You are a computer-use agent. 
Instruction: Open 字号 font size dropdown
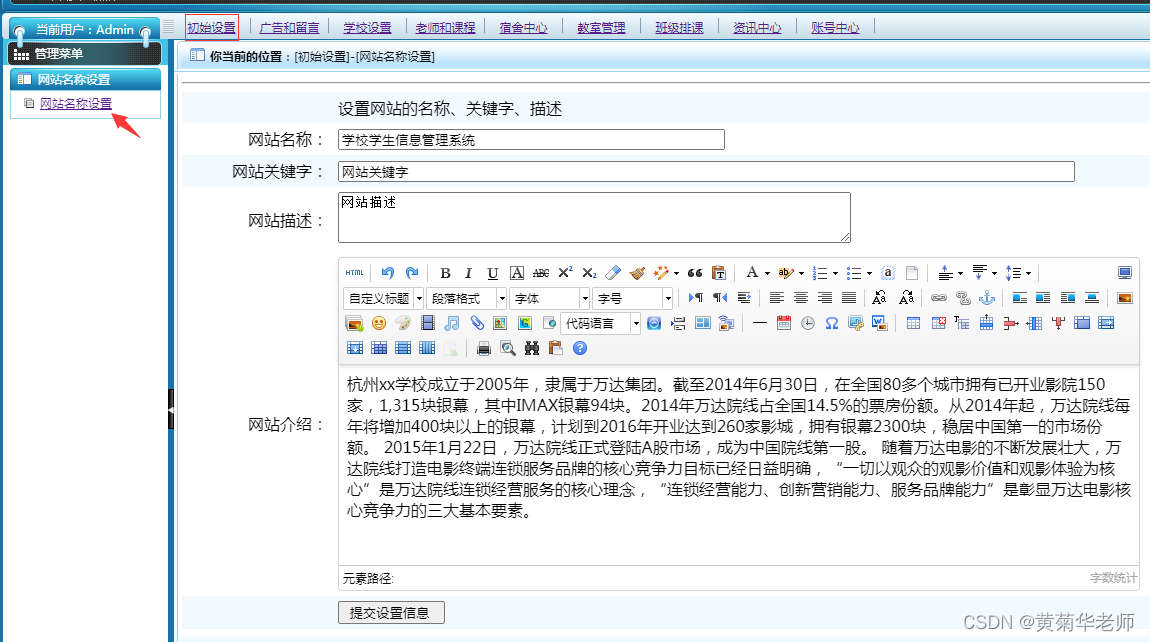(632, 299)
